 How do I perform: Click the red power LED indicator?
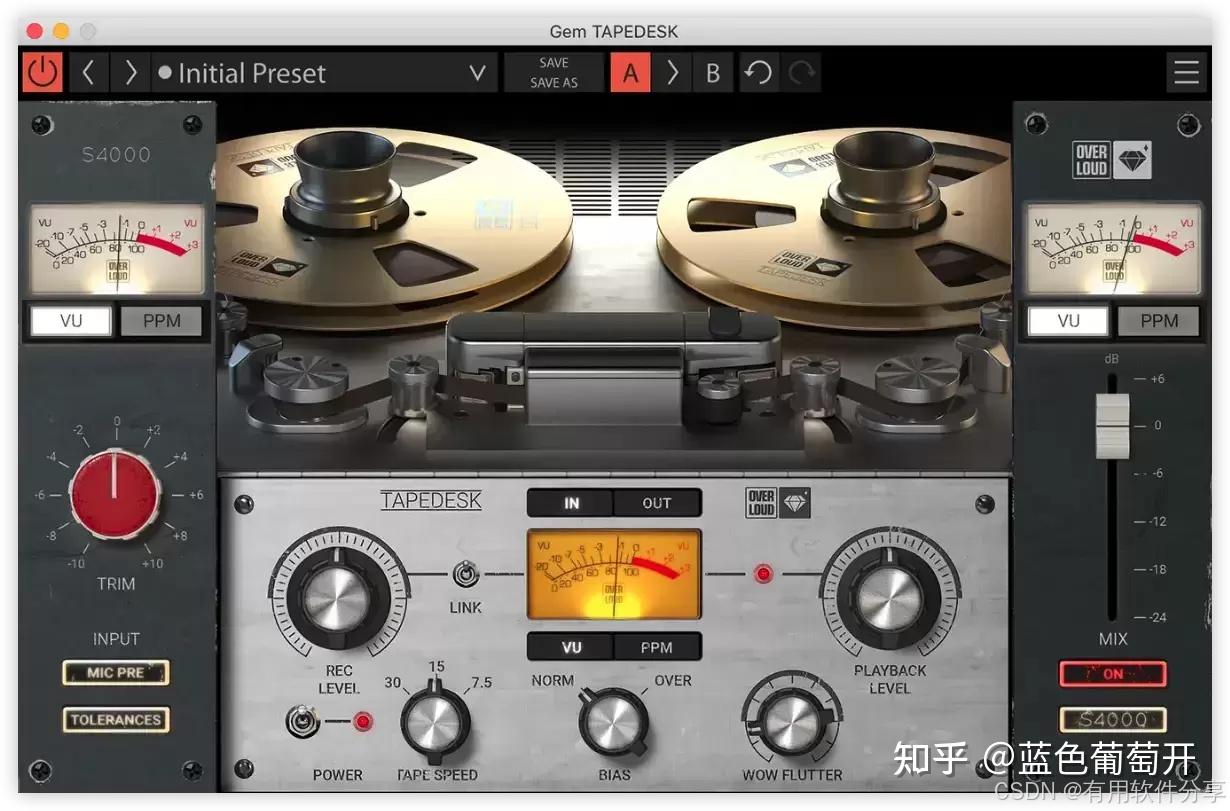pos(363,721)
